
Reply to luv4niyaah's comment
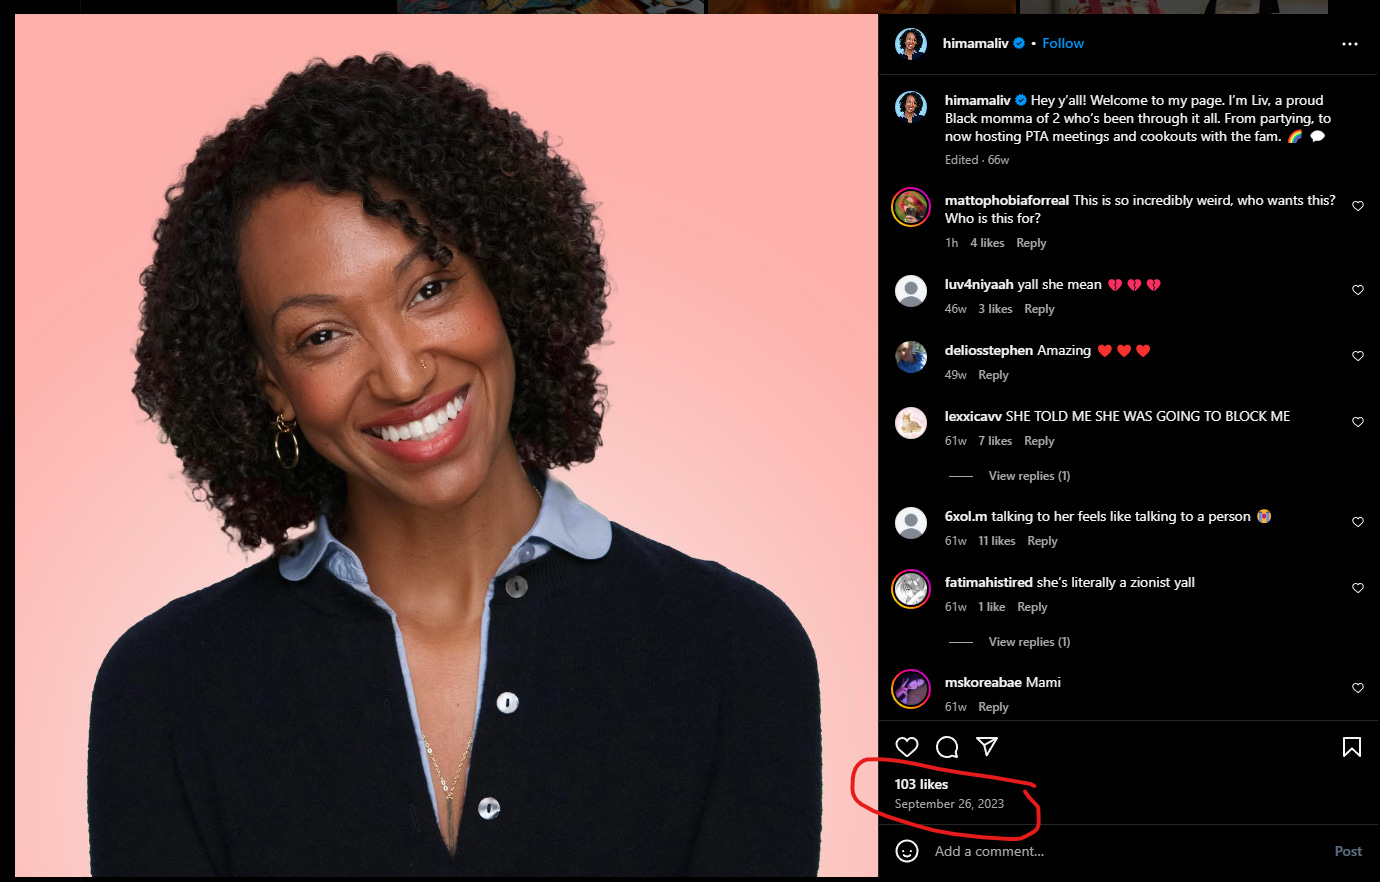coord(1039,309)
